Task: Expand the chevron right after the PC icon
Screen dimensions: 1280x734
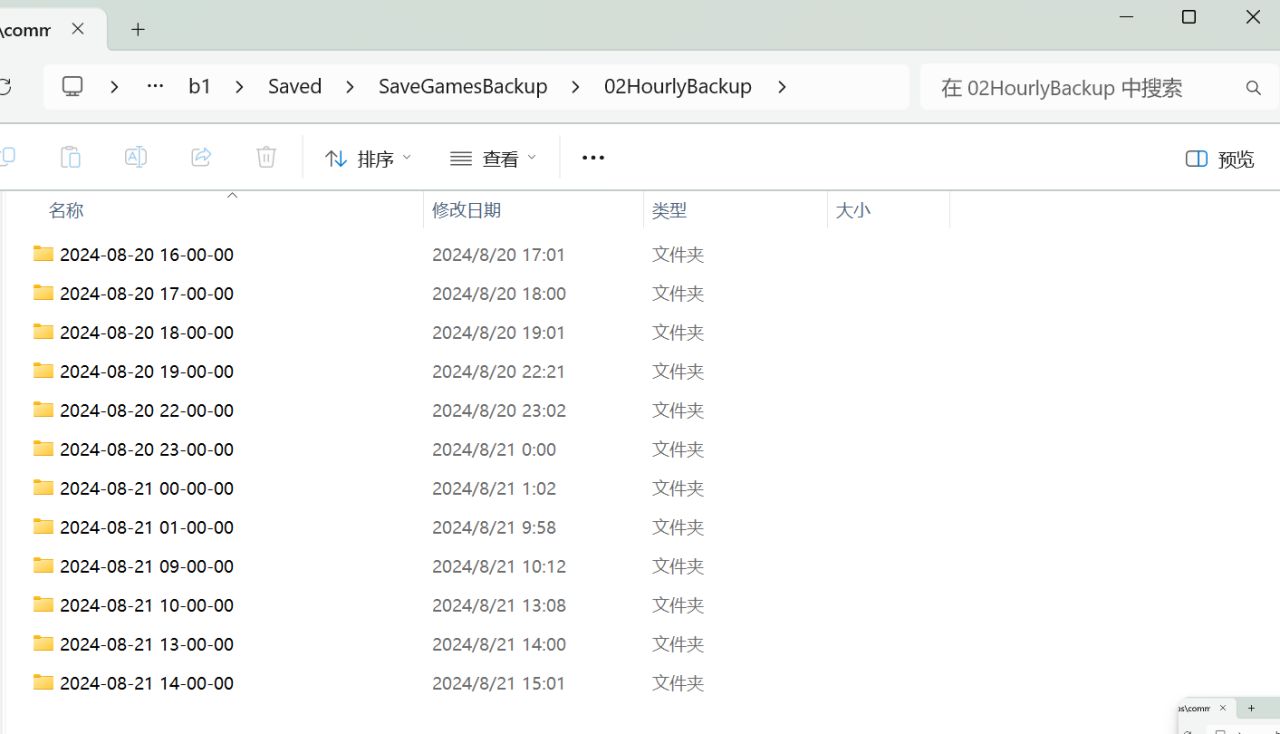Action: coord(115,87)
